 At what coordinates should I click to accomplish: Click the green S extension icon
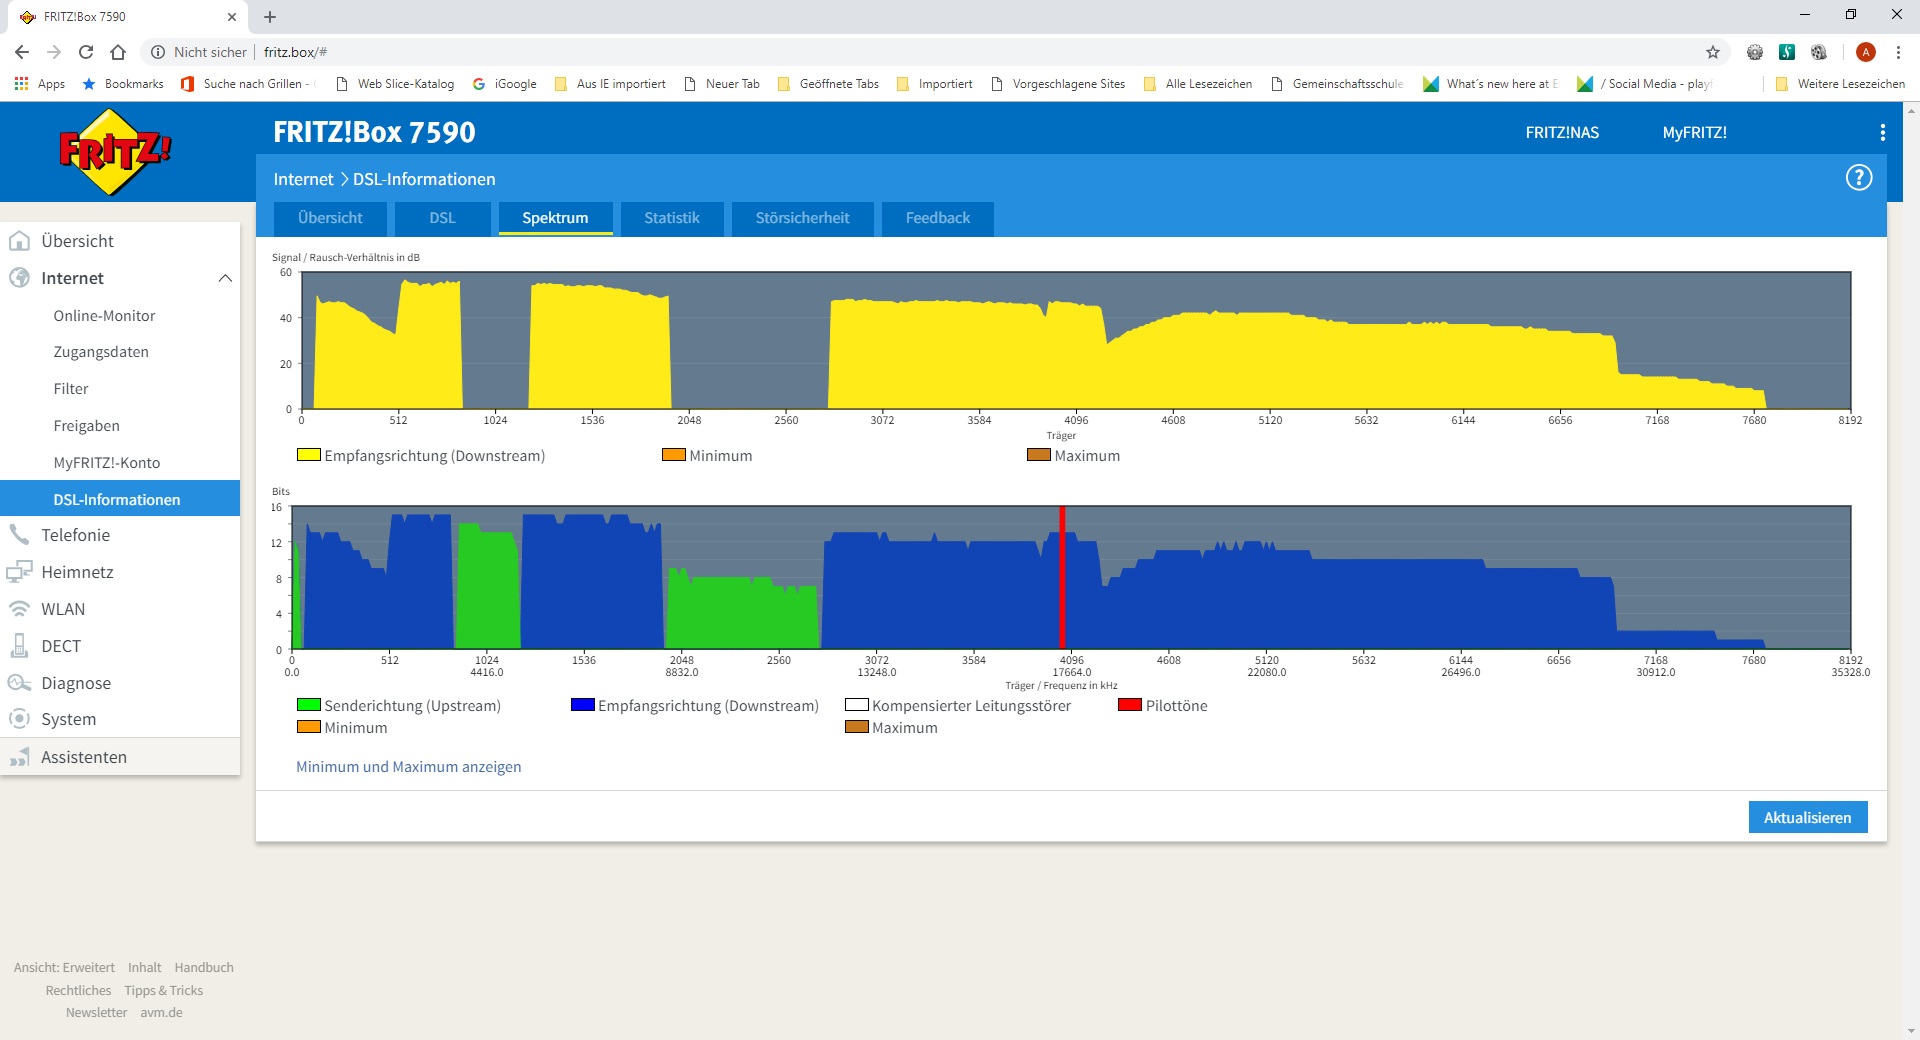[1787, 52]
